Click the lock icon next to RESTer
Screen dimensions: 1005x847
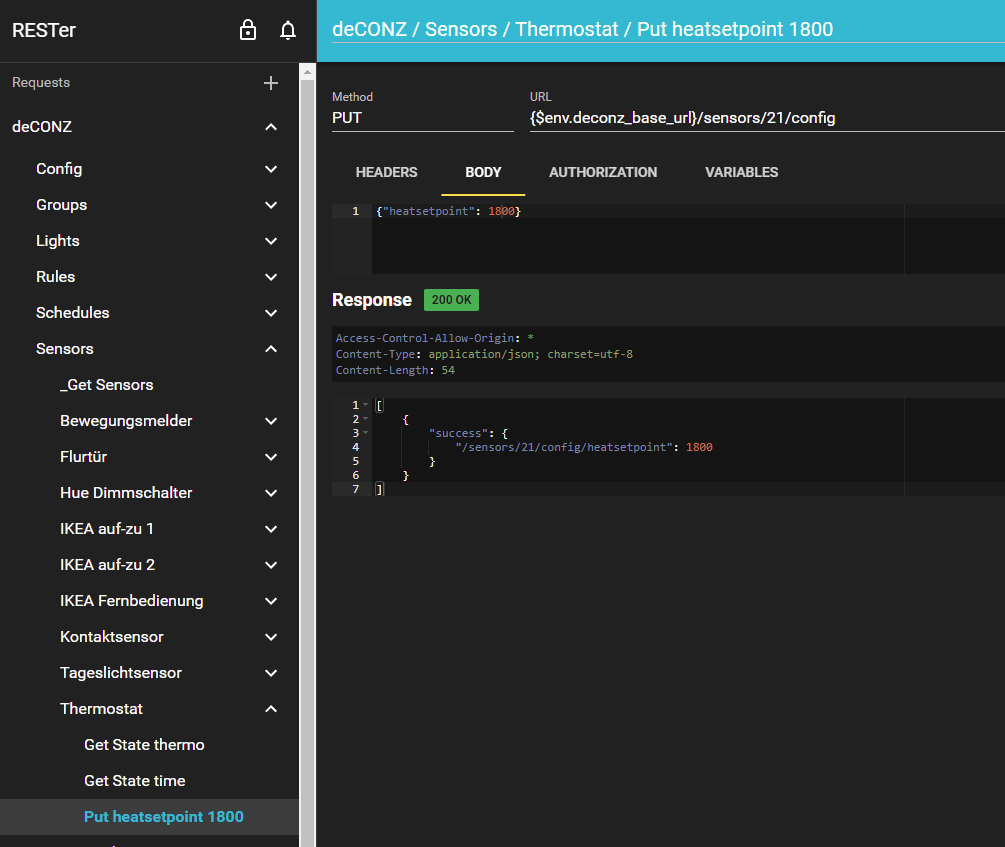(247, 30)
